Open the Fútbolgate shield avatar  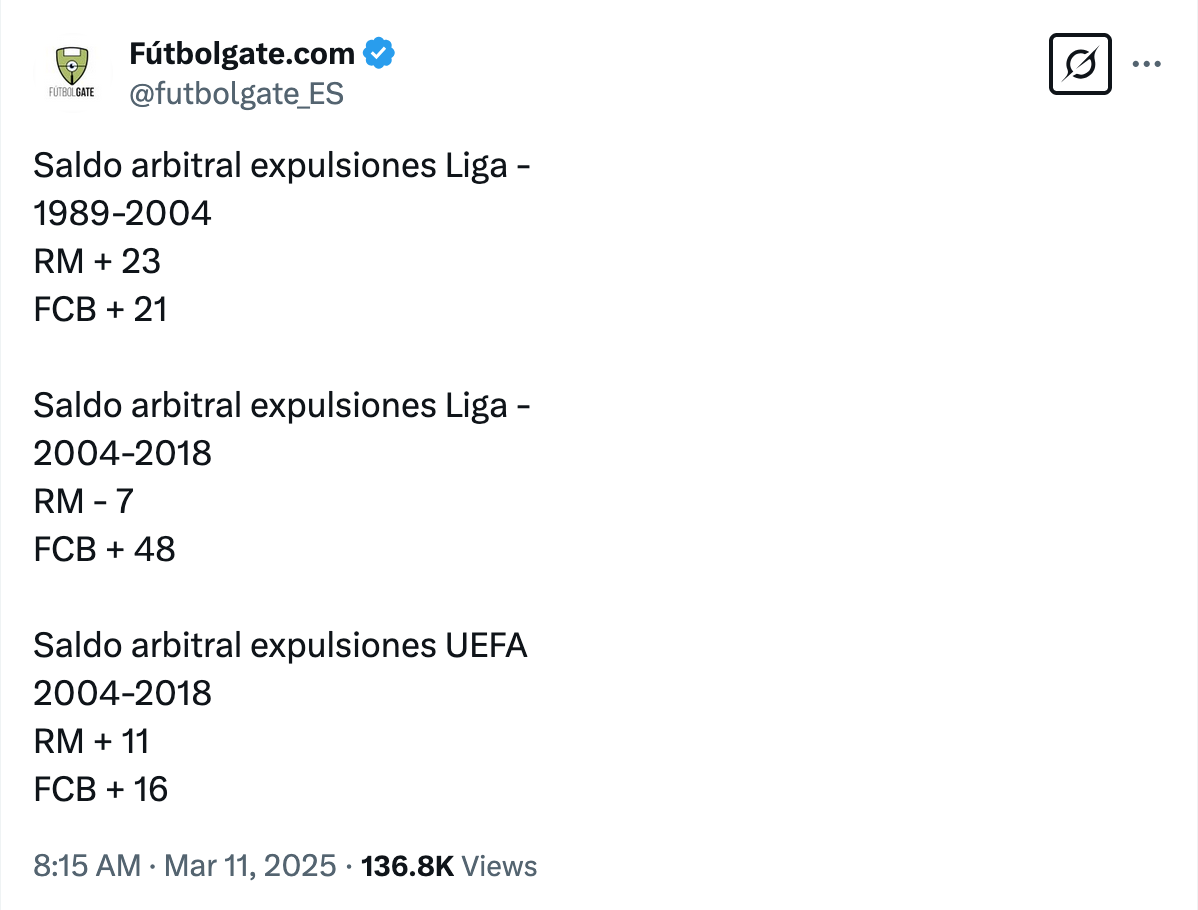click(73, 73)
